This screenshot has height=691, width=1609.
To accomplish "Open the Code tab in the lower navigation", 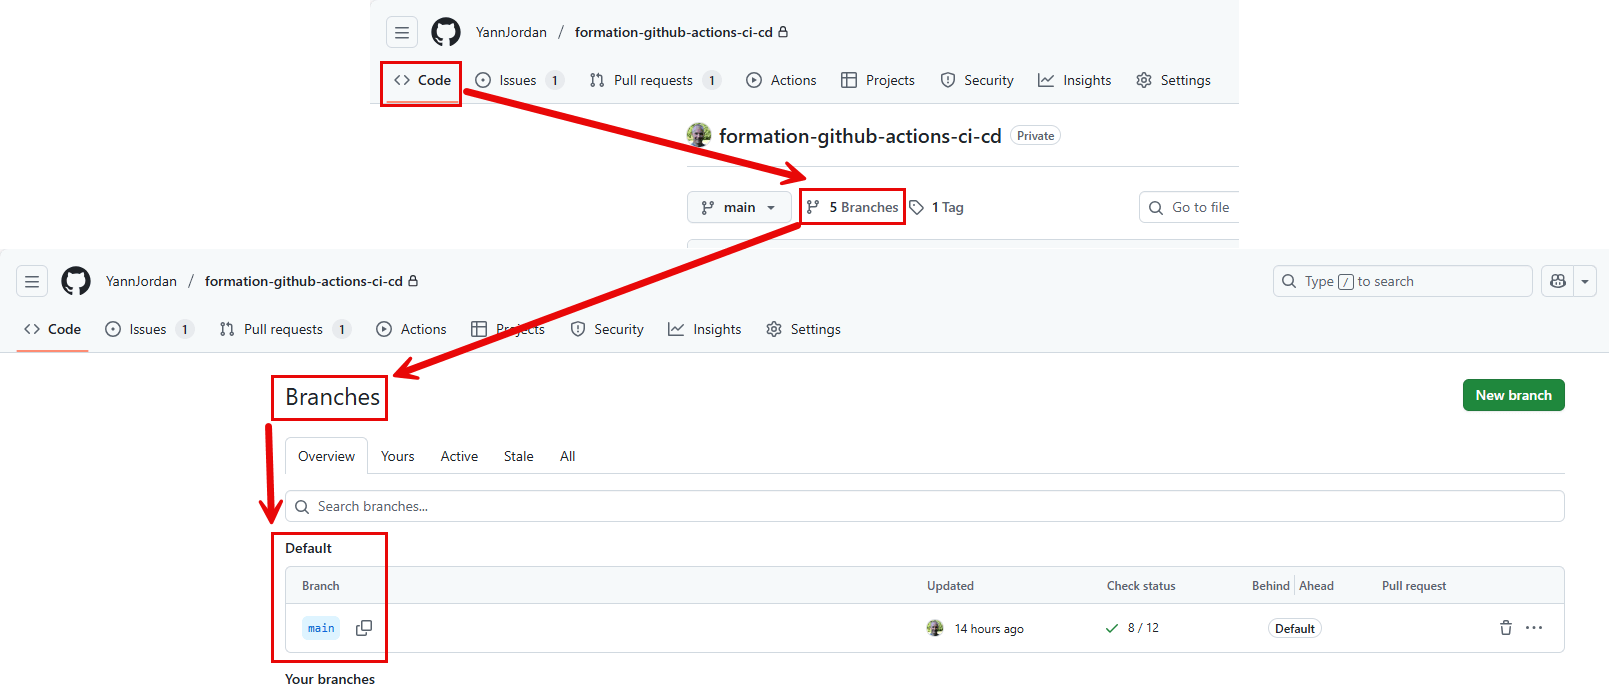I will click(52, 329).
